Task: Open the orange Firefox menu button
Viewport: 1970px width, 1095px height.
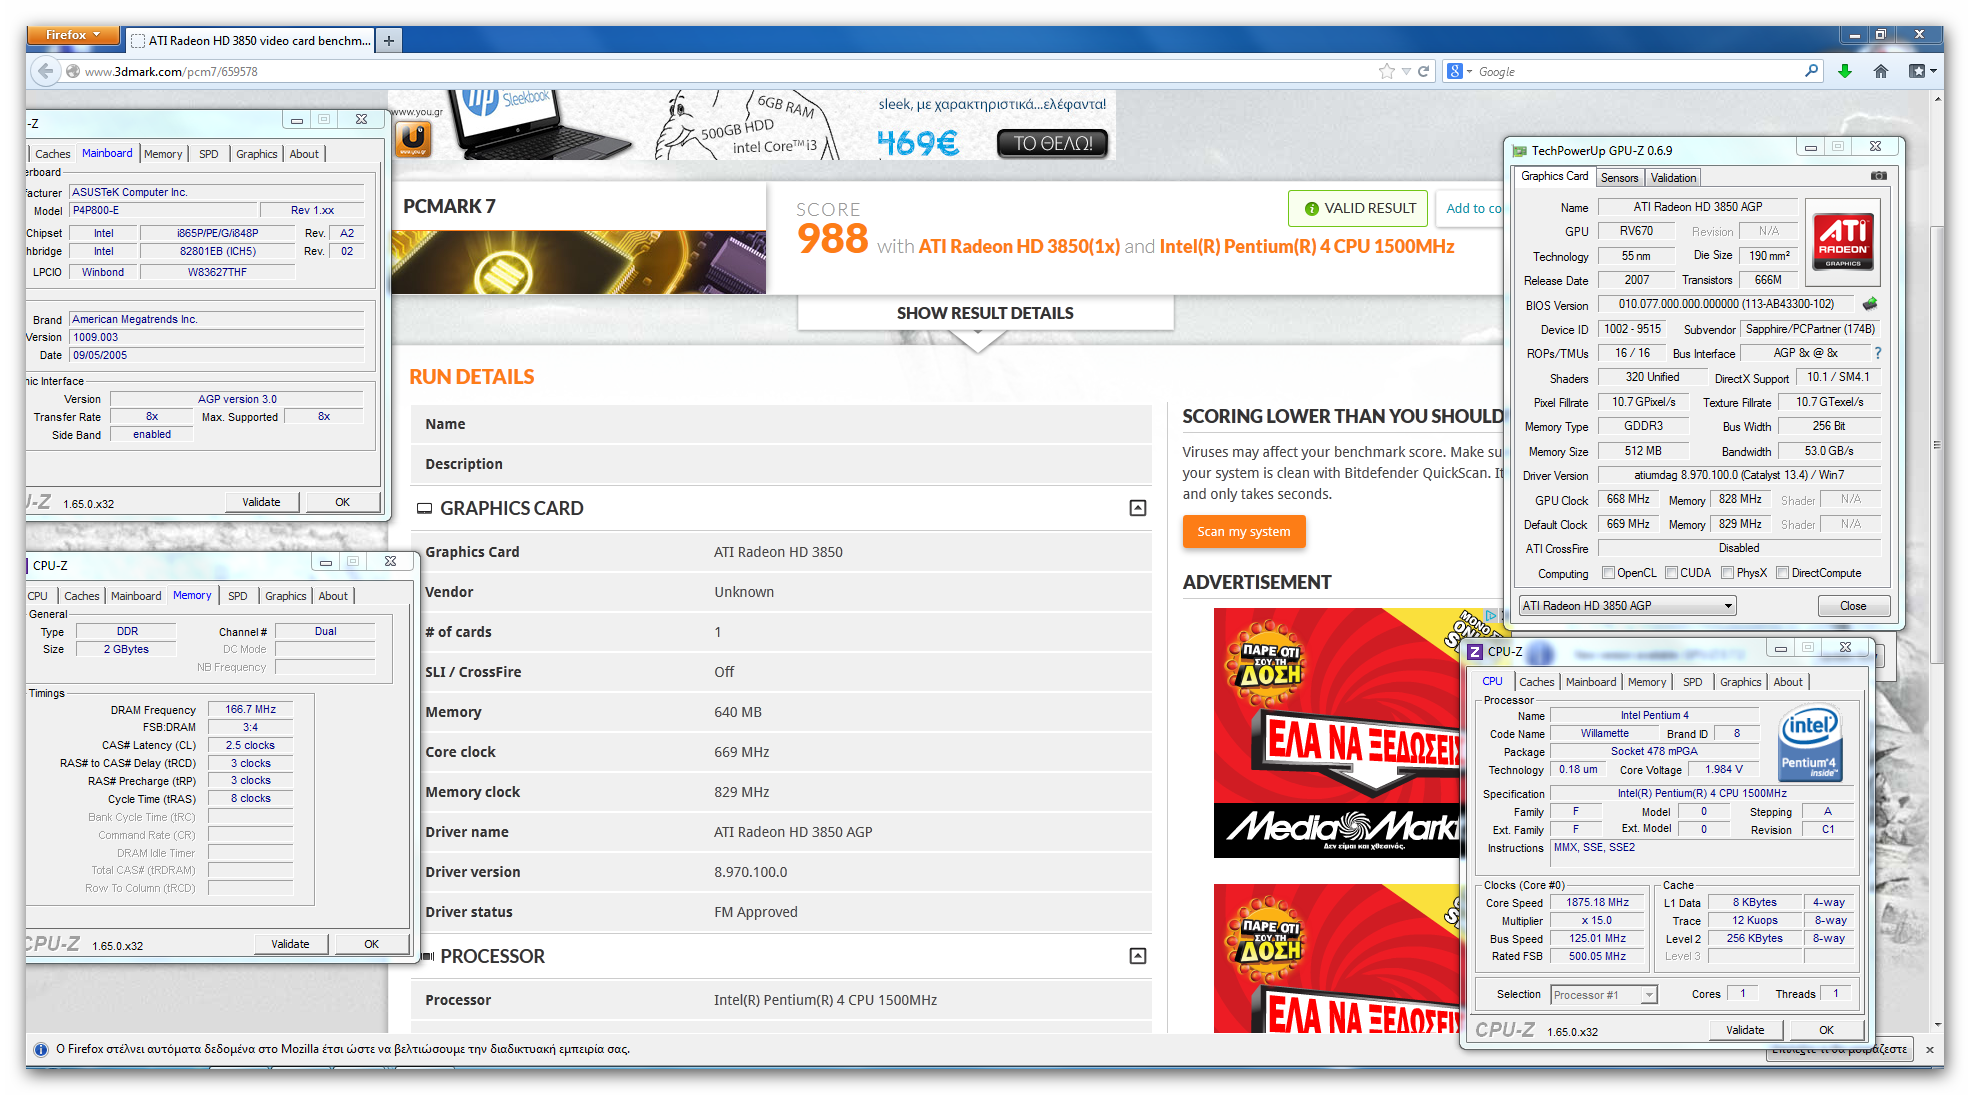Action: tap(73, 35)
